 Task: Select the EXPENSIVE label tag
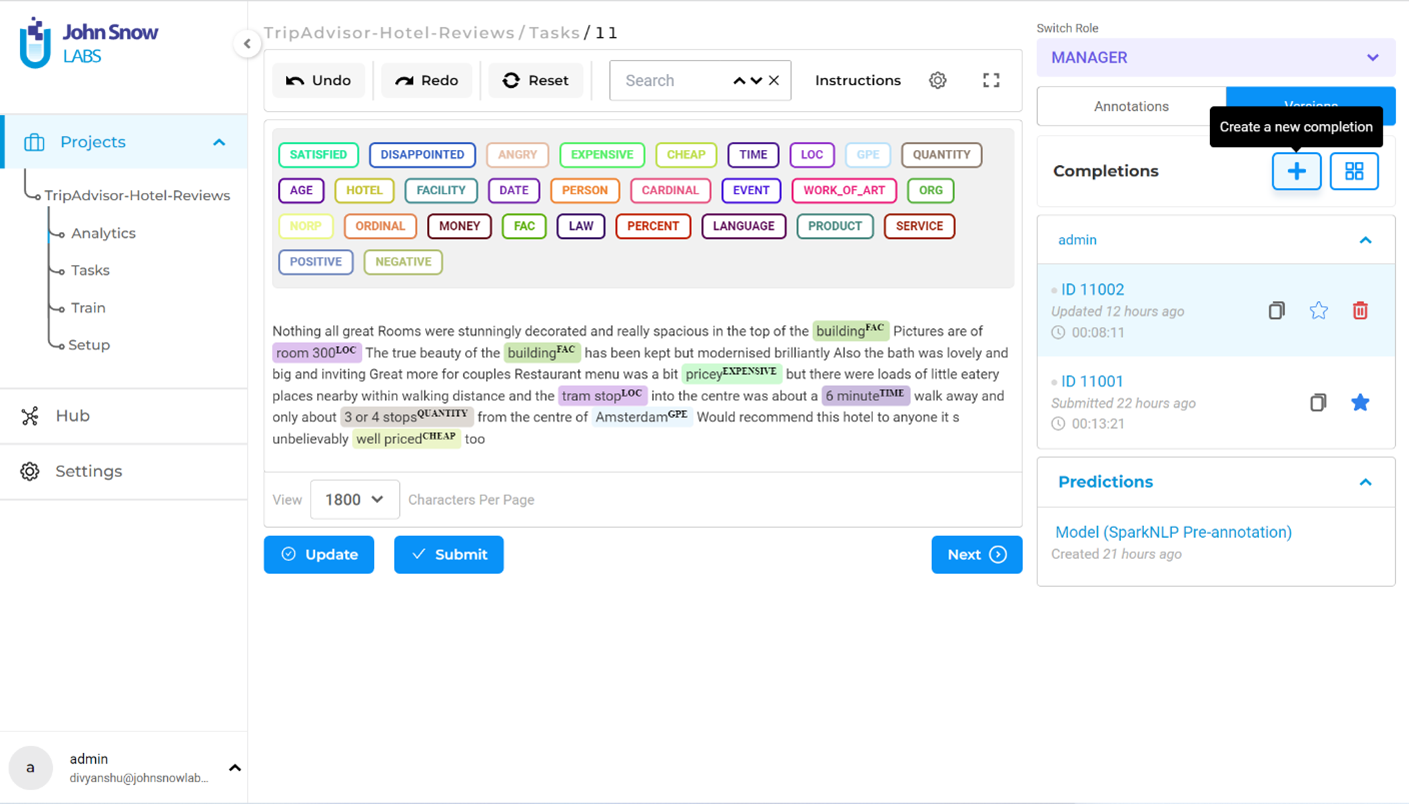602,155
